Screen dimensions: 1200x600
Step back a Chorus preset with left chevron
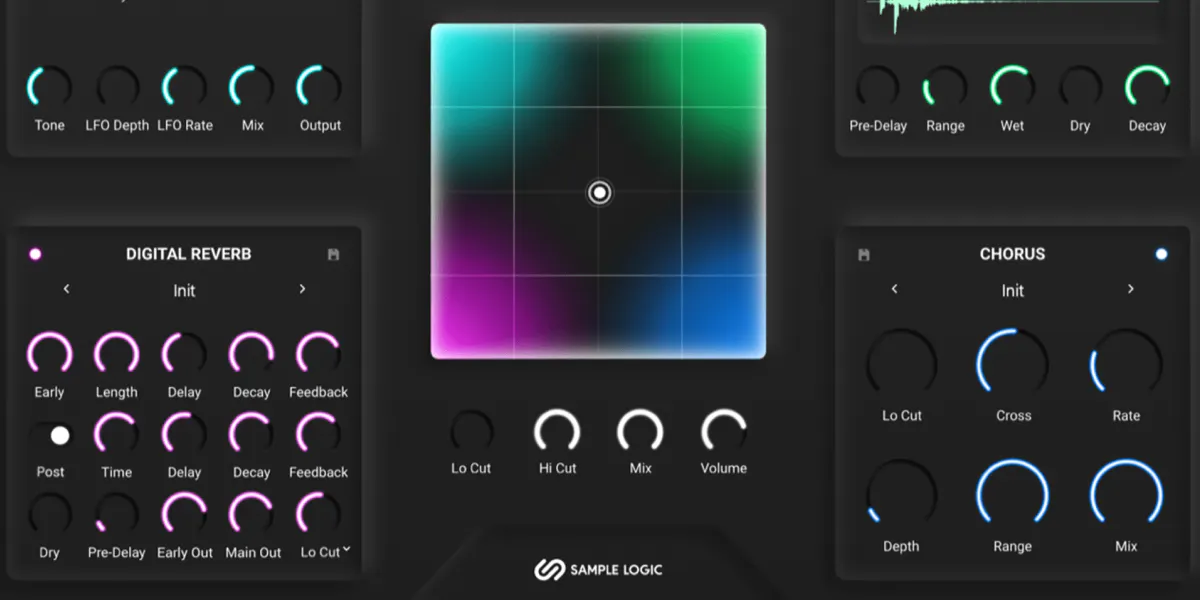(x=894, y=288)
